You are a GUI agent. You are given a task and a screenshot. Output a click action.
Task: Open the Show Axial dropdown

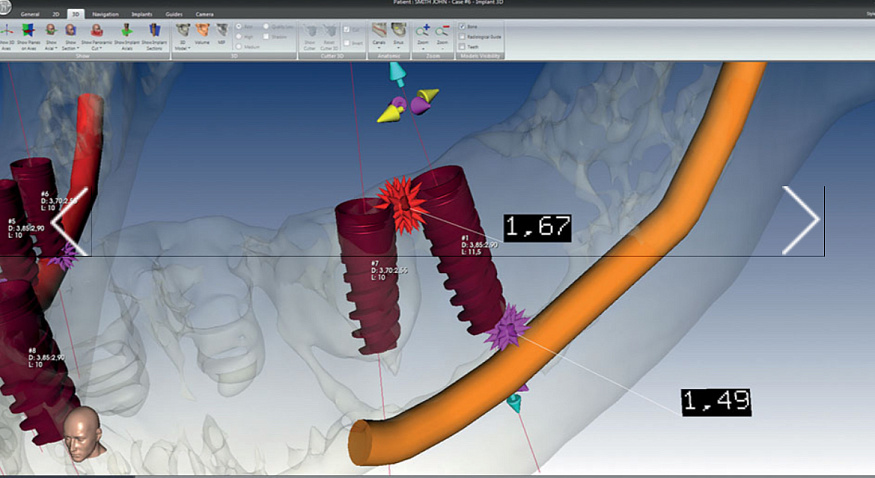(51, 37)
